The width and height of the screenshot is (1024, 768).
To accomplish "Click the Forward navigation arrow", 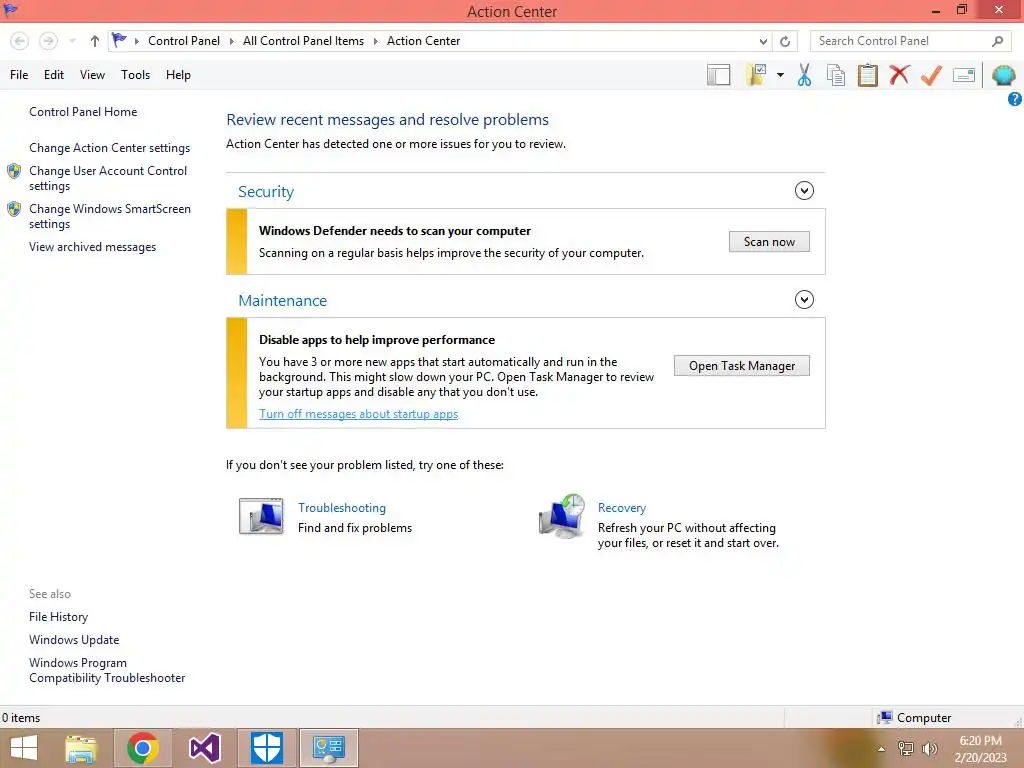I will (x=48, y=41).
